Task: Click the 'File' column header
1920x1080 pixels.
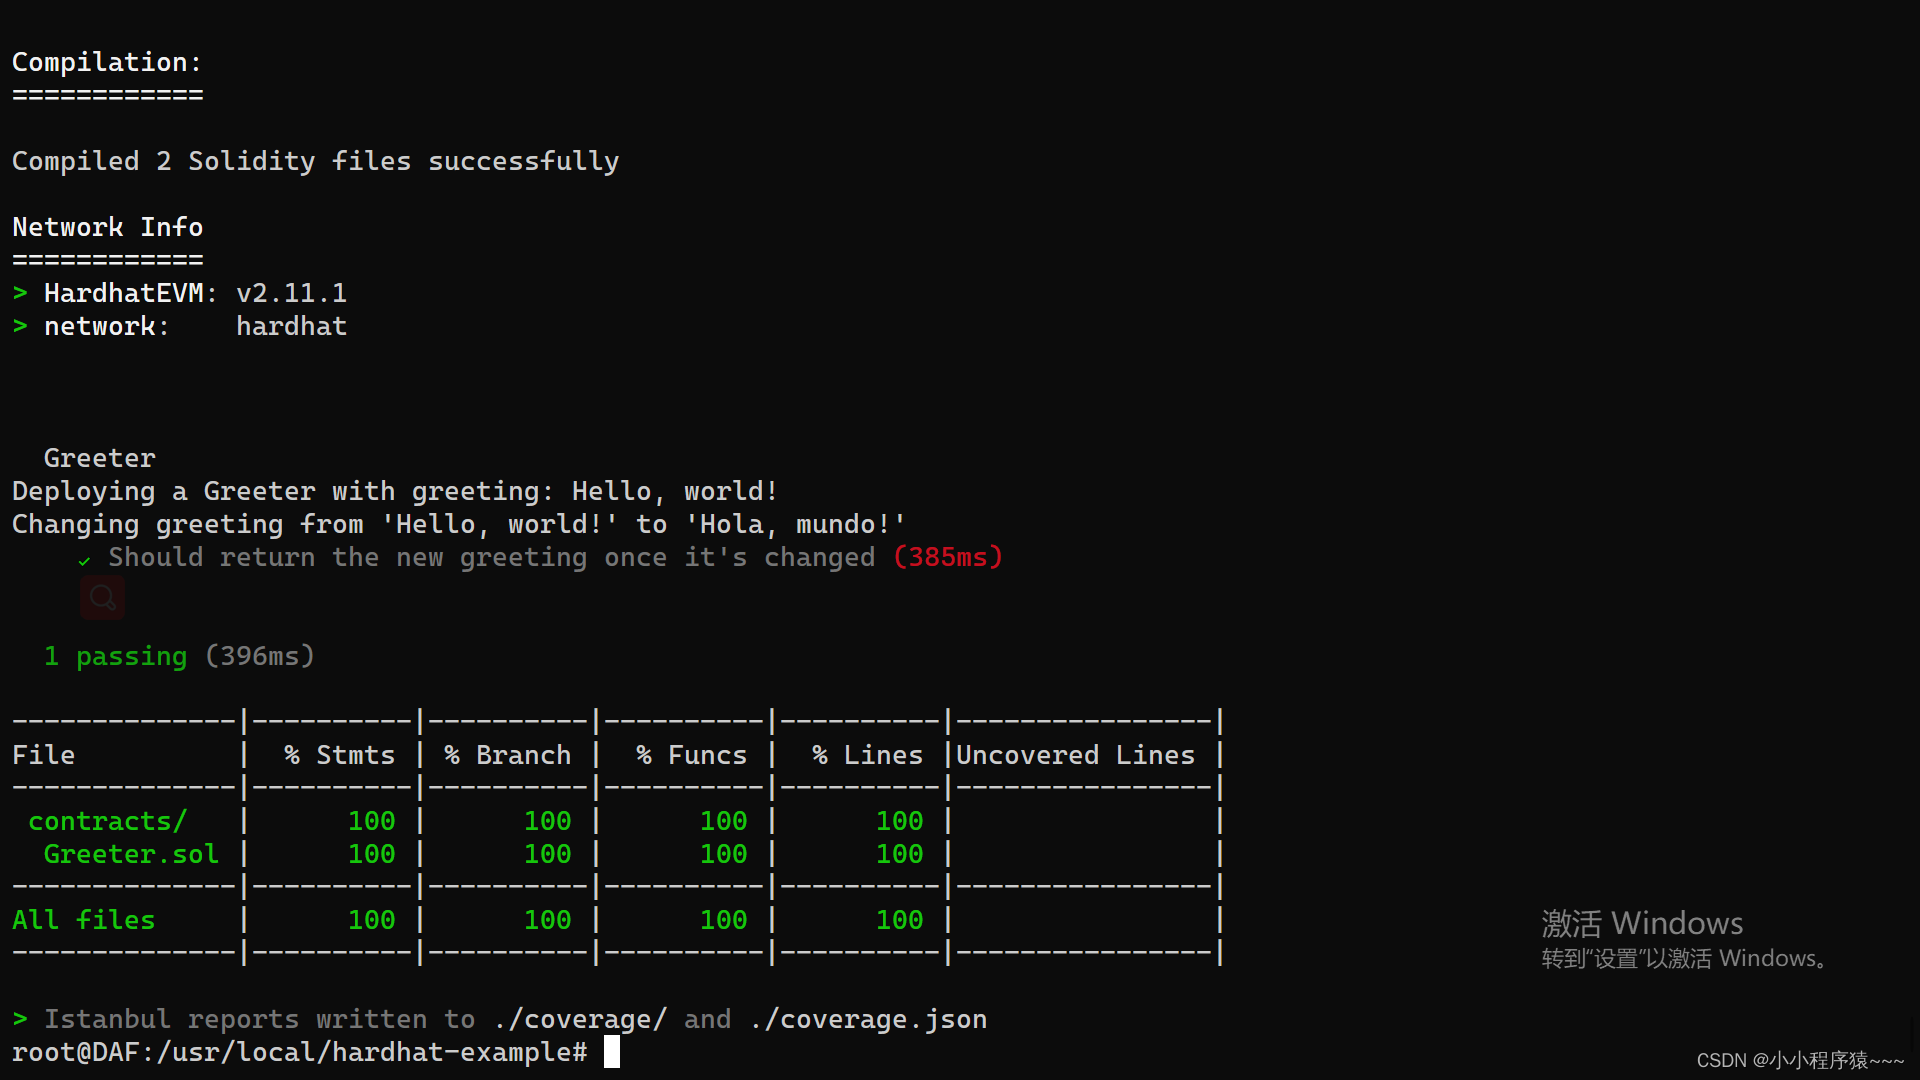Action: (x=44, y=755)
